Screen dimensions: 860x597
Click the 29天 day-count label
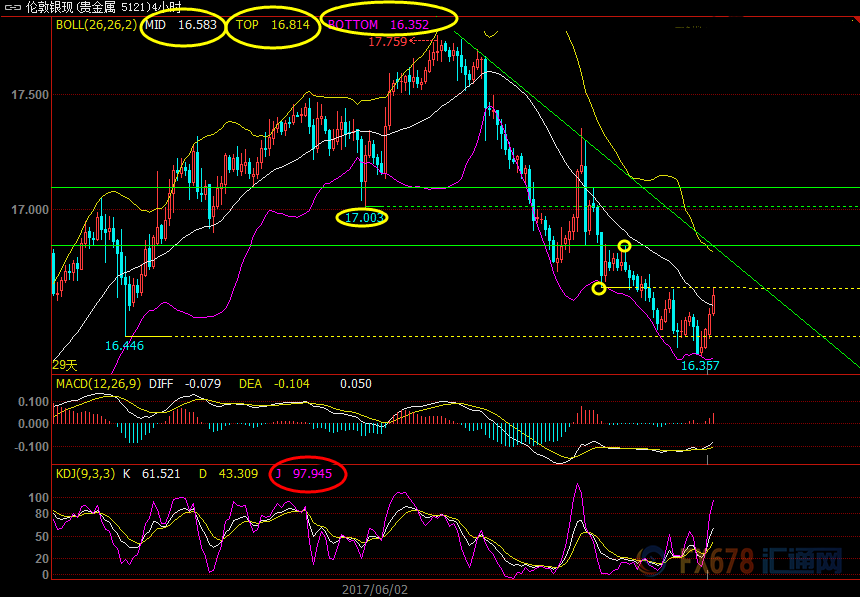click(x=65, y=366)
